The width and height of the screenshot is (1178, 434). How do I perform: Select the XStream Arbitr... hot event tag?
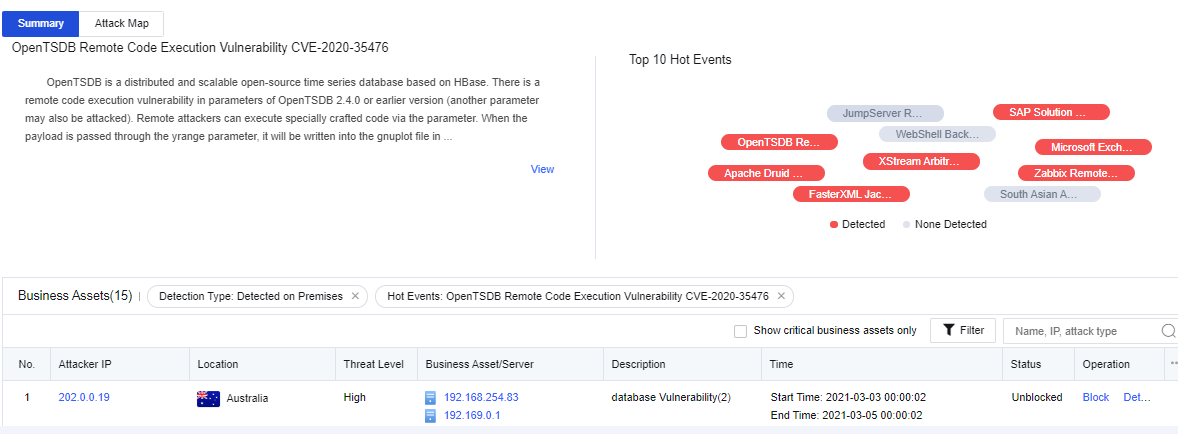(921, 161)
